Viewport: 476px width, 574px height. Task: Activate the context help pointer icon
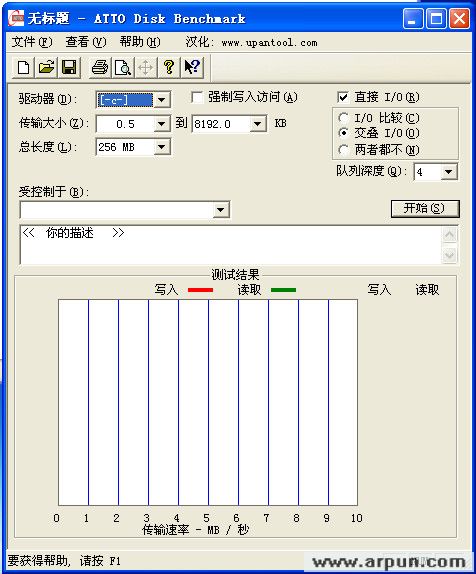coord(192,67)
